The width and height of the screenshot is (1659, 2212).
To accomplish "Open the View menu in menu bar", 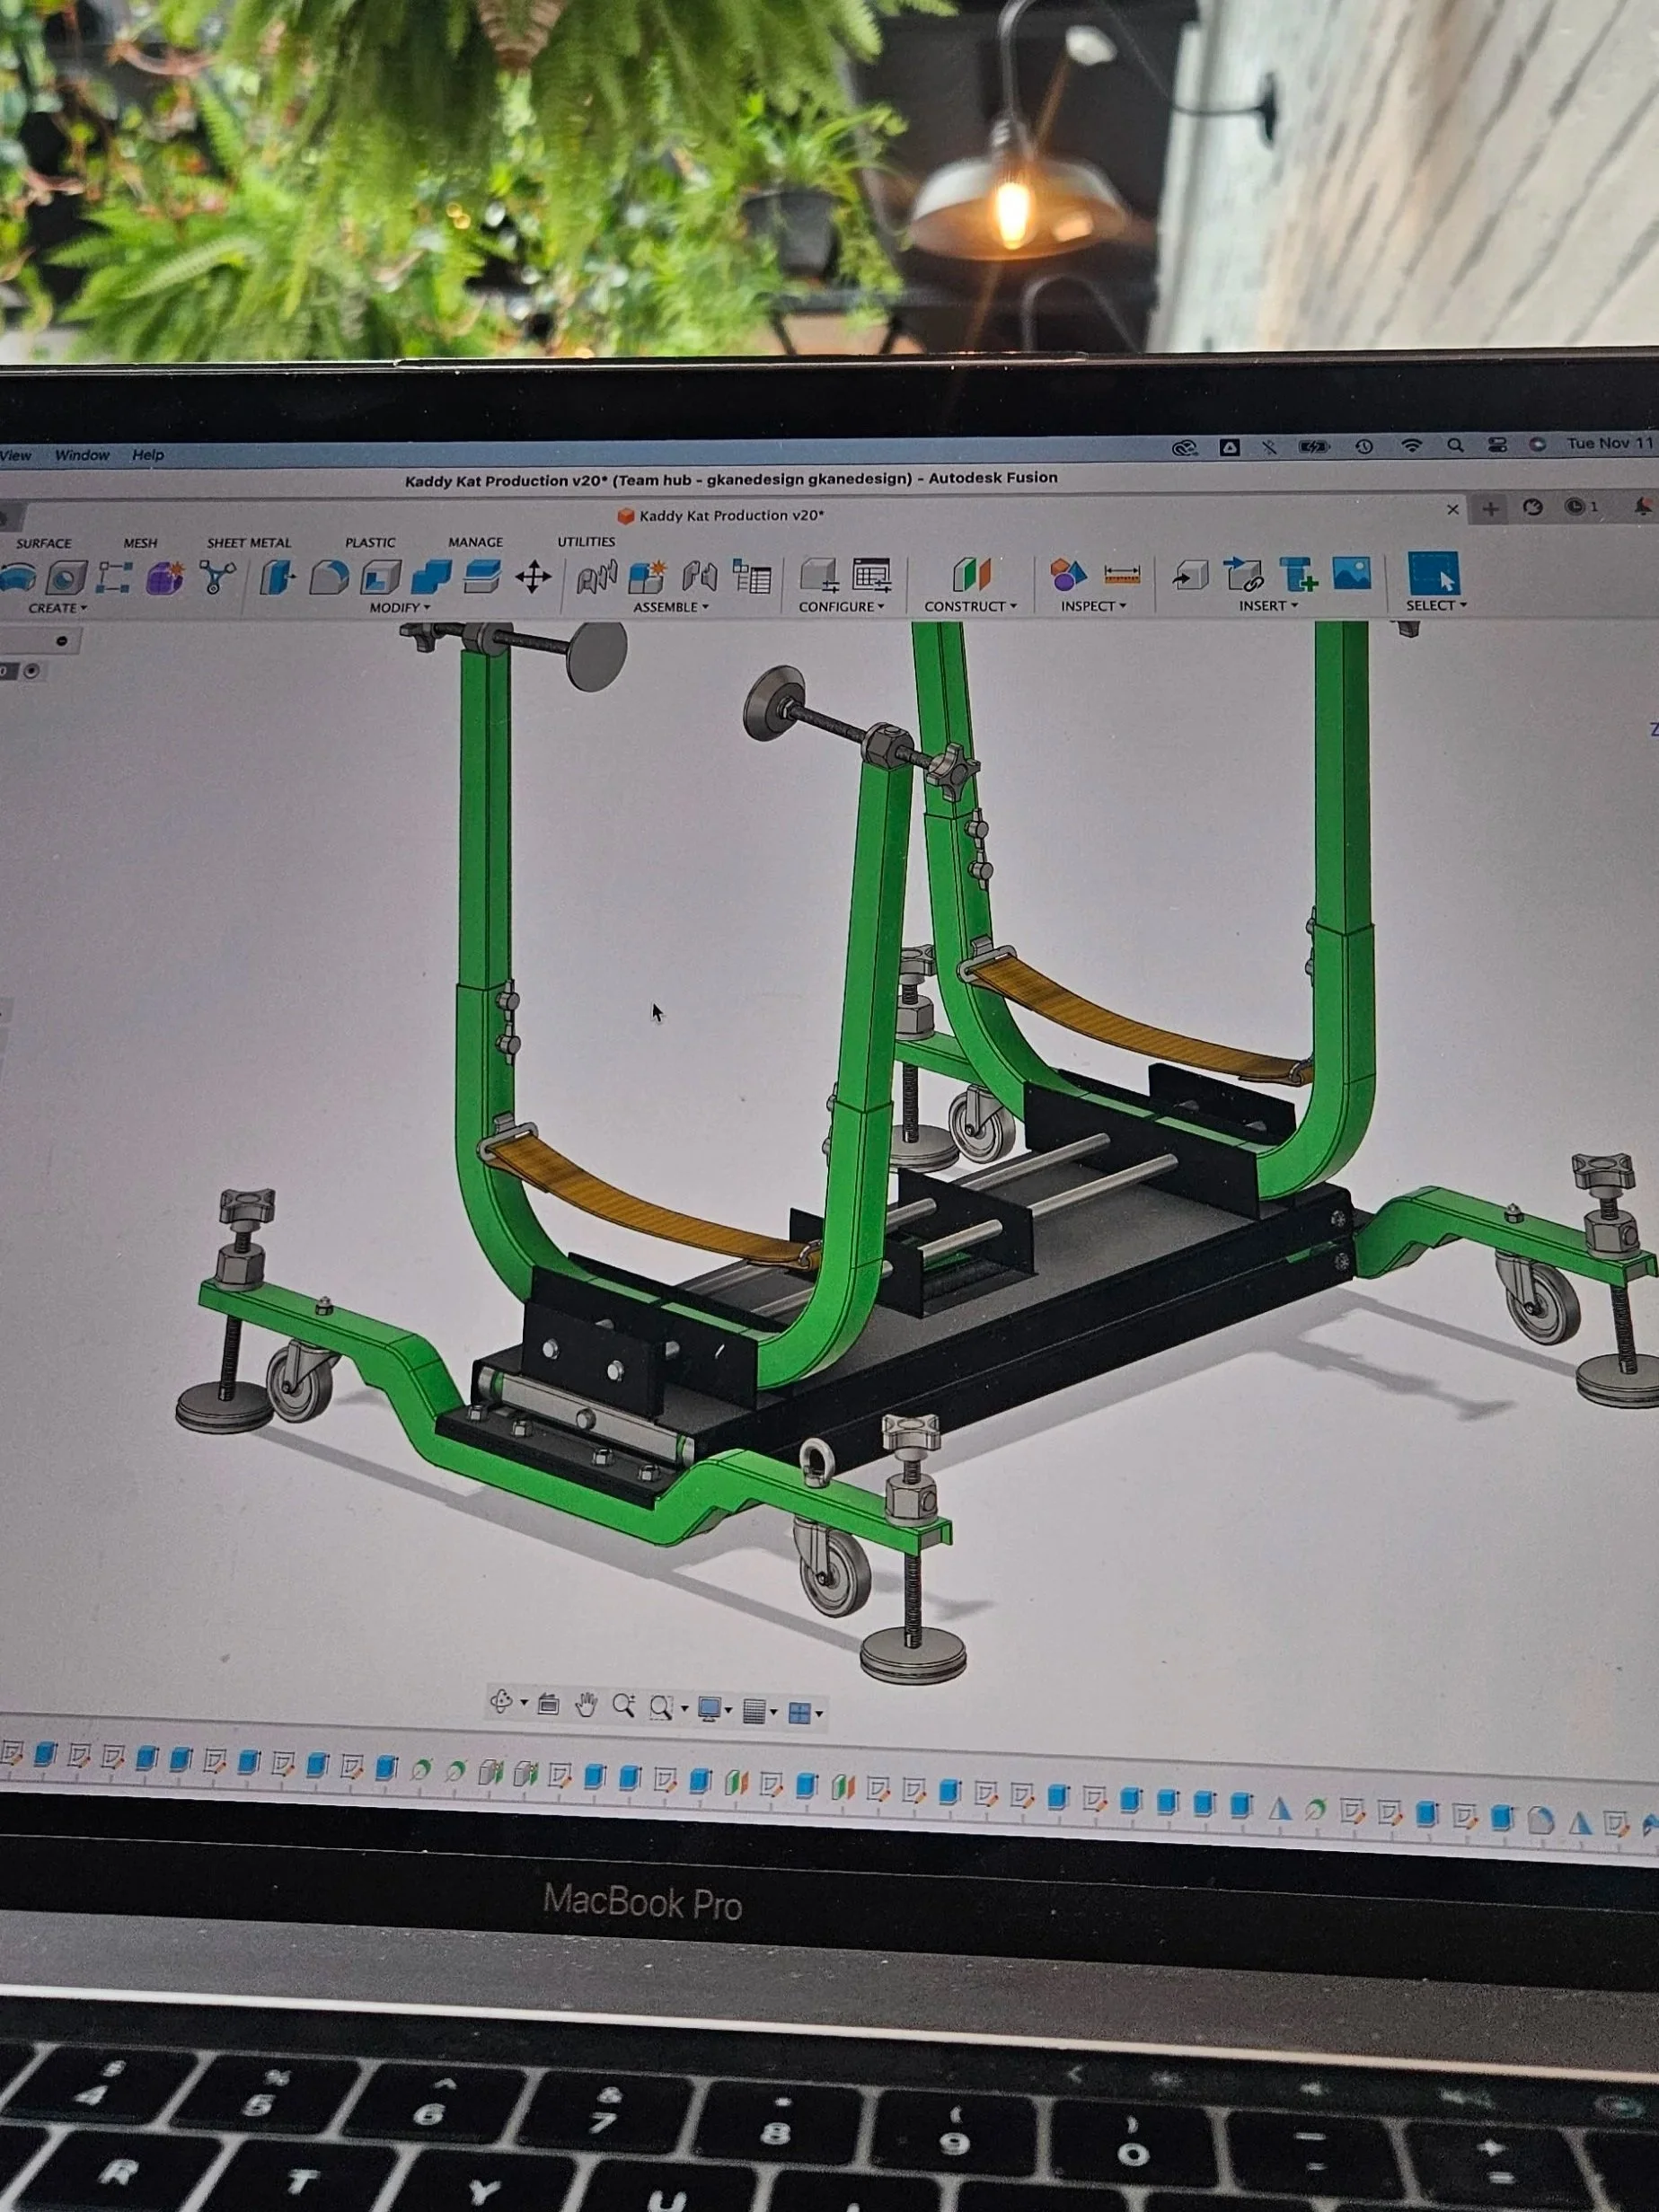I will click(x=16, y=455).
